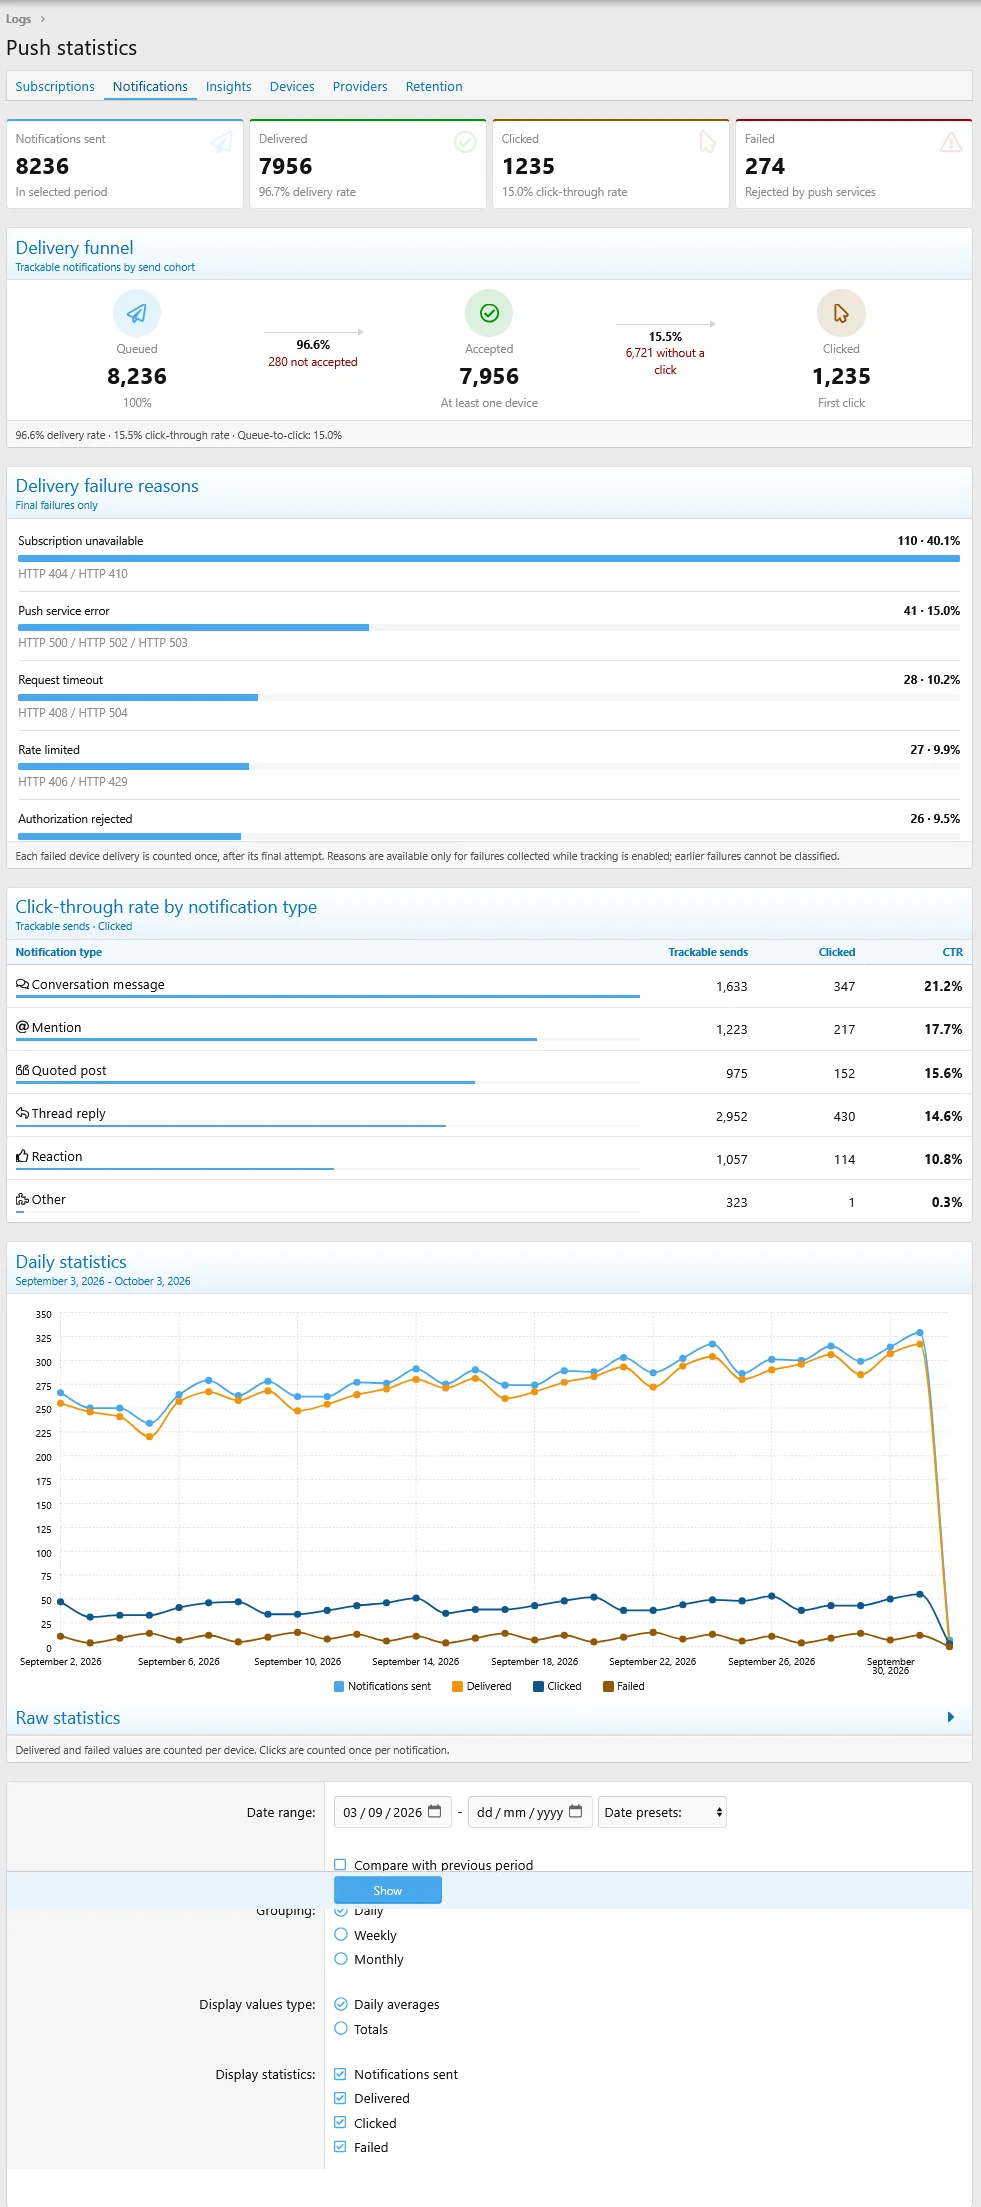Uncheck Clicked statistic checkbox
Viewport: 981px width, 2207px height.
[x=340, y=2123]
